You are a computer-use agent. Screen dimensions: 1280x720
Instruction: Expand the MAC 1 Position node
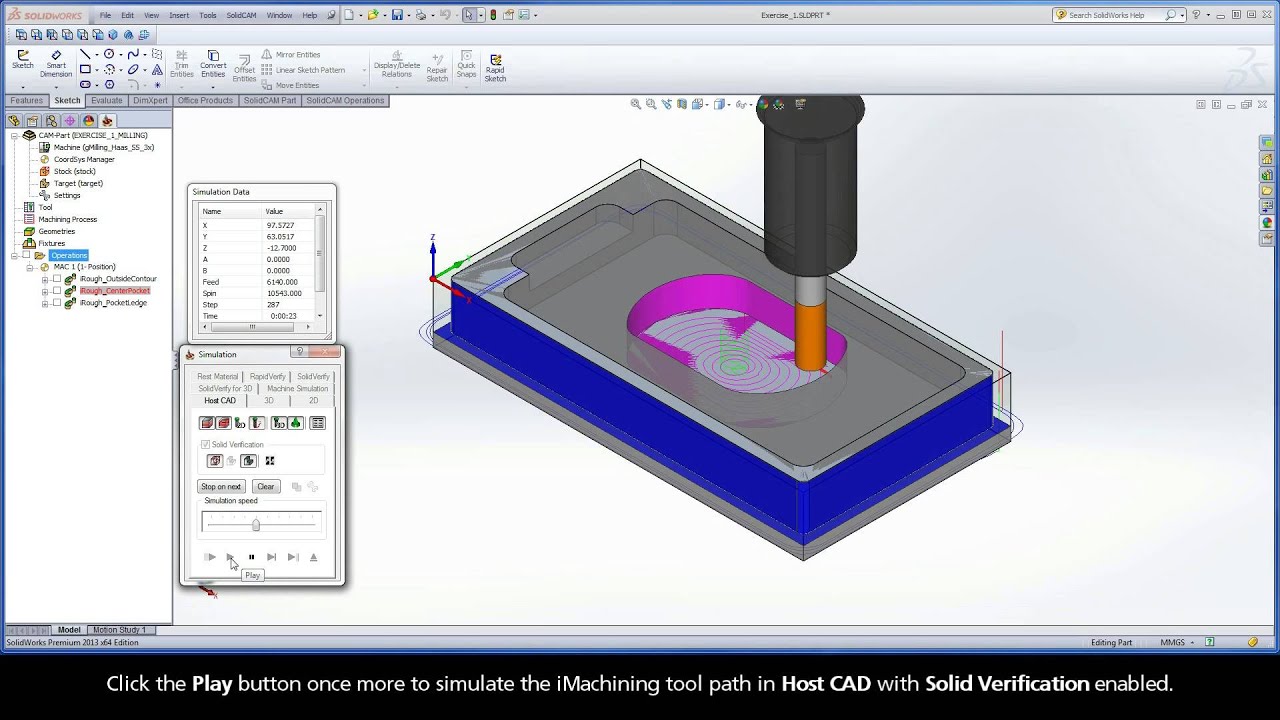click(29, 267)
